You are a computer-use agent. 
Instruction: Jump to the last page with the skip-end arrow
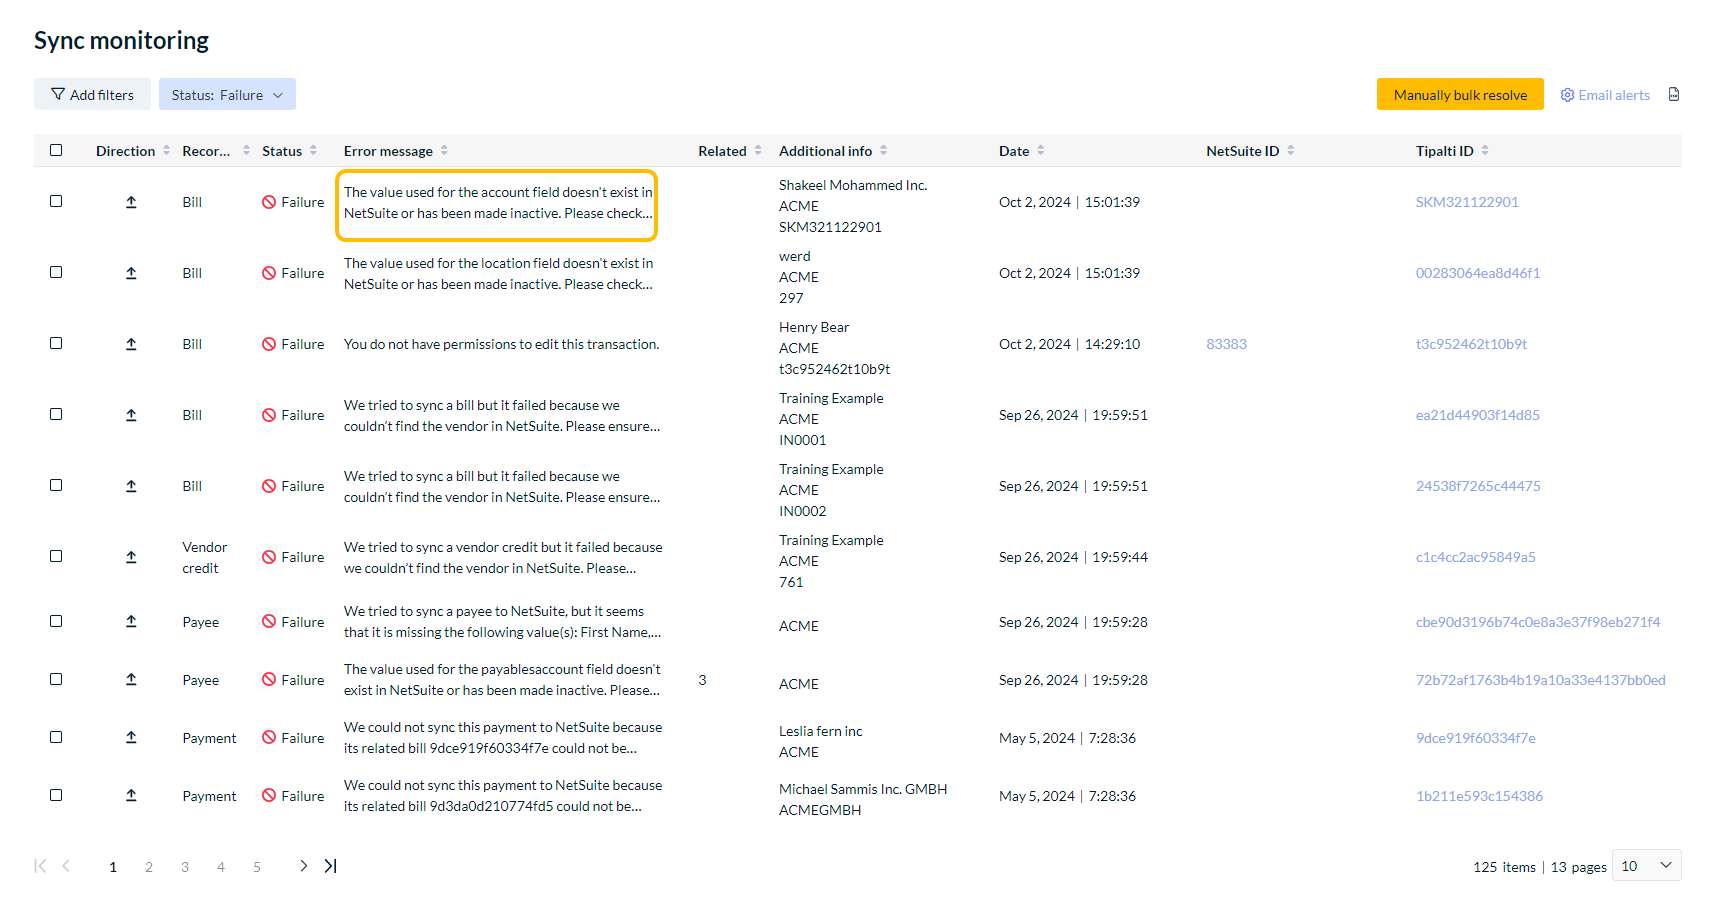pos(330,866)
